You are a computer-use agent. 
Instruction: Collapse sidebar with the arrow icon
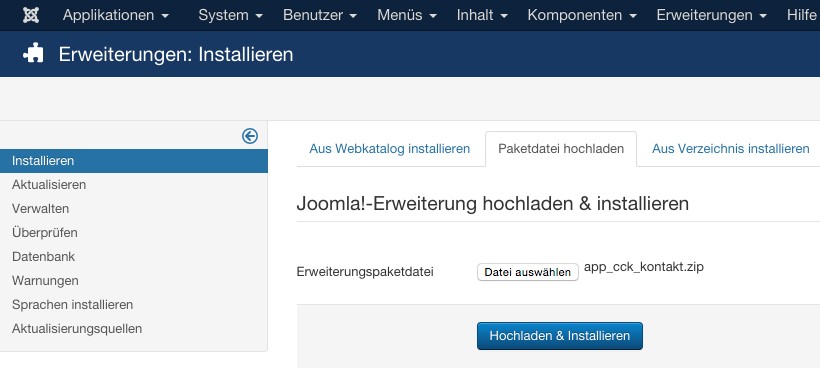[x=249, y=136]
